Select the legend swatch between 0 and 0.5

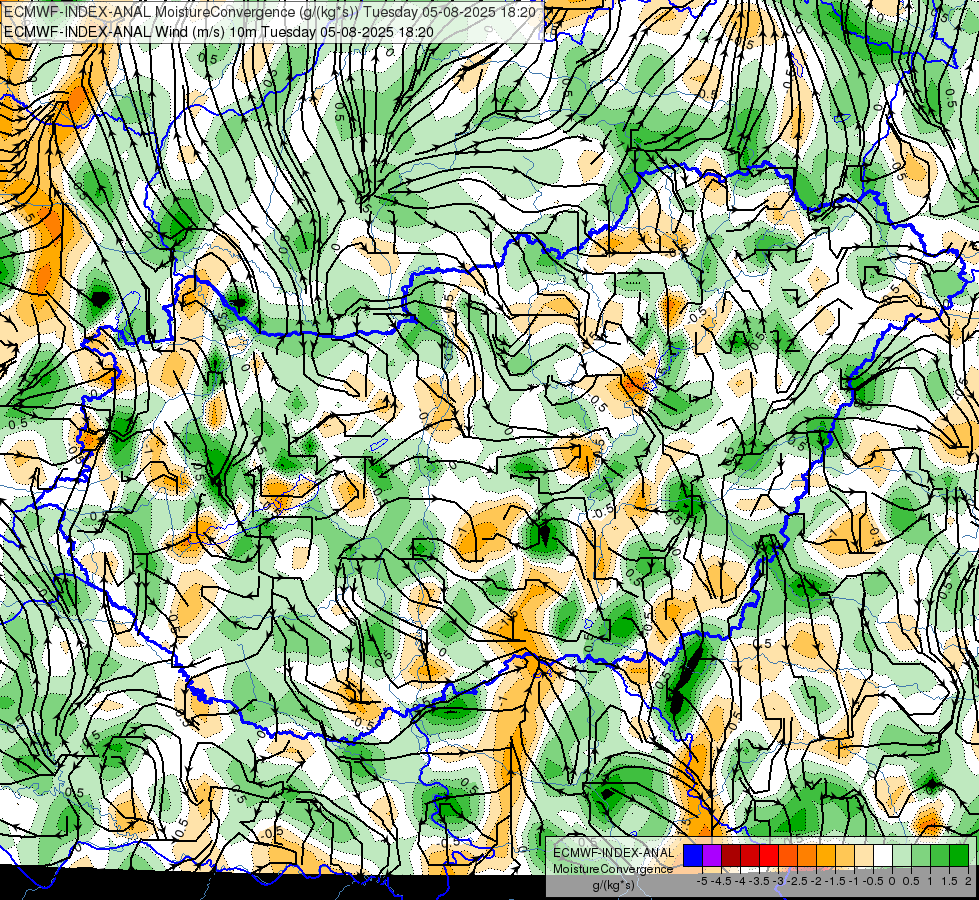coord(902,855)
